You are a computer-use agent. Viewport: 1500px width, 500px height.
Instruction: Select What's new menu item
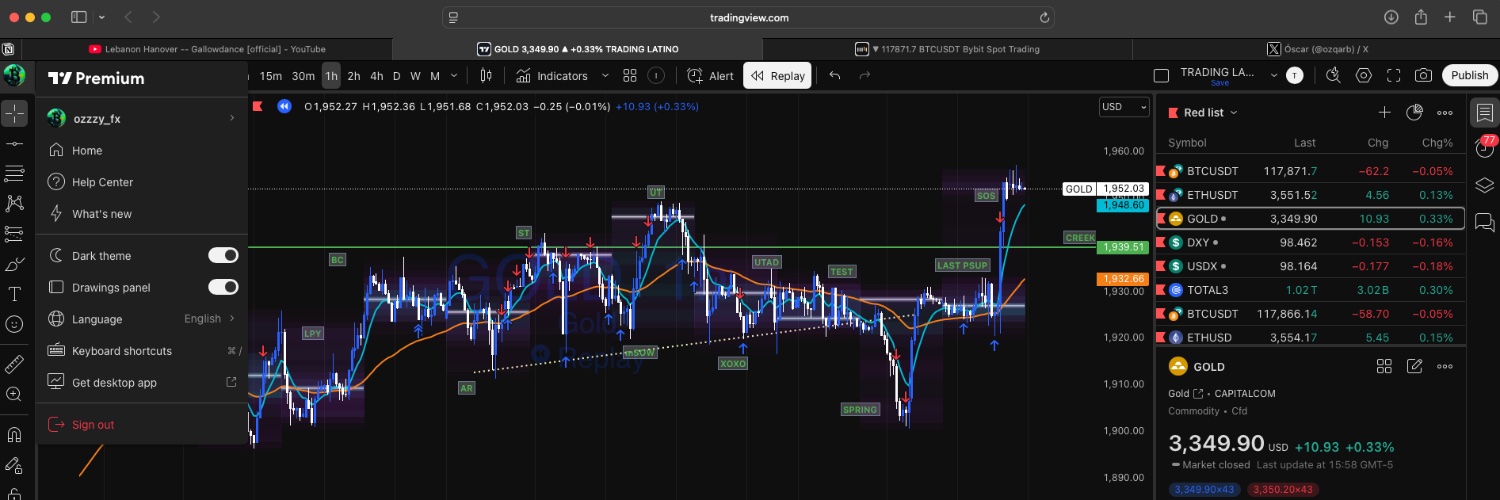[142, 214]
